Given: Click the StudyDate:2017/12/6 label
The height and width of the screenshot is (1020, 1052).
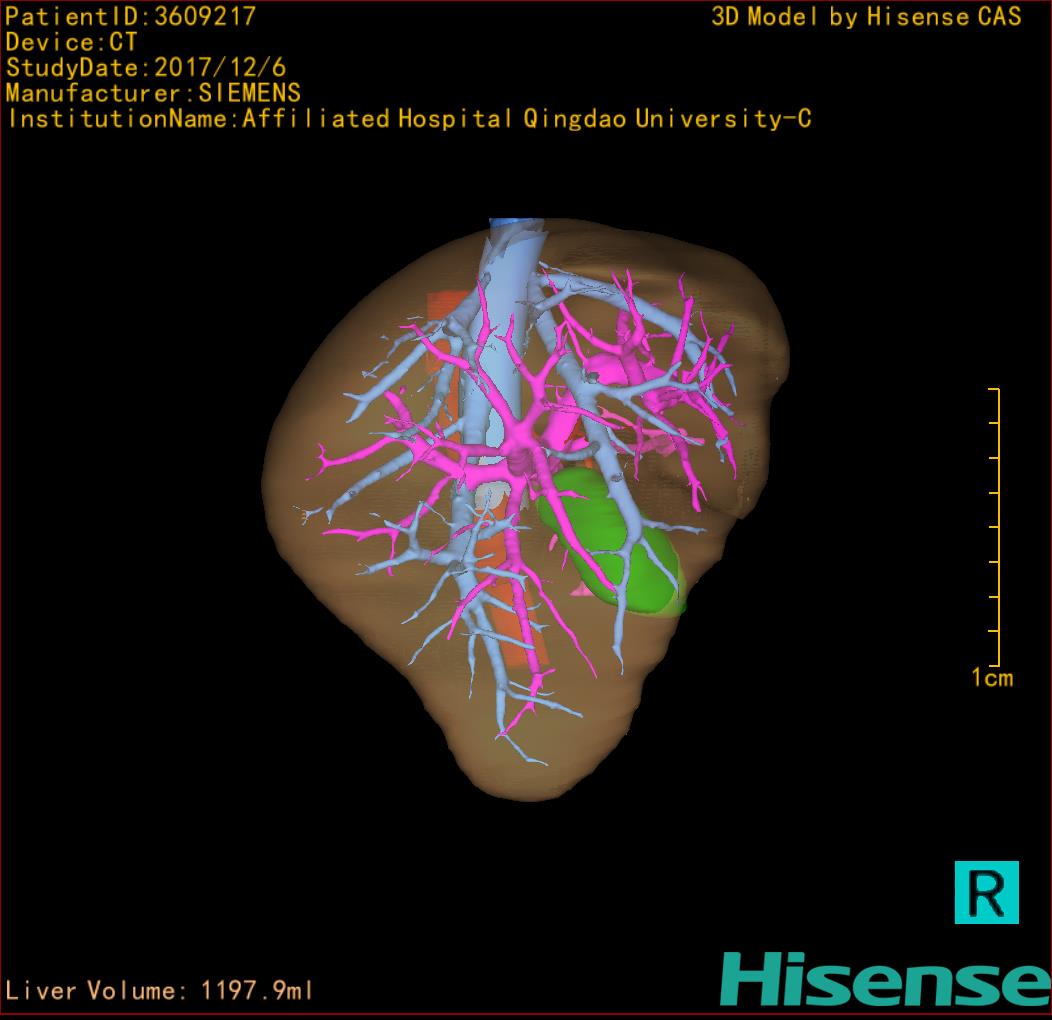Looking at the screenshot, I should 145,68.
